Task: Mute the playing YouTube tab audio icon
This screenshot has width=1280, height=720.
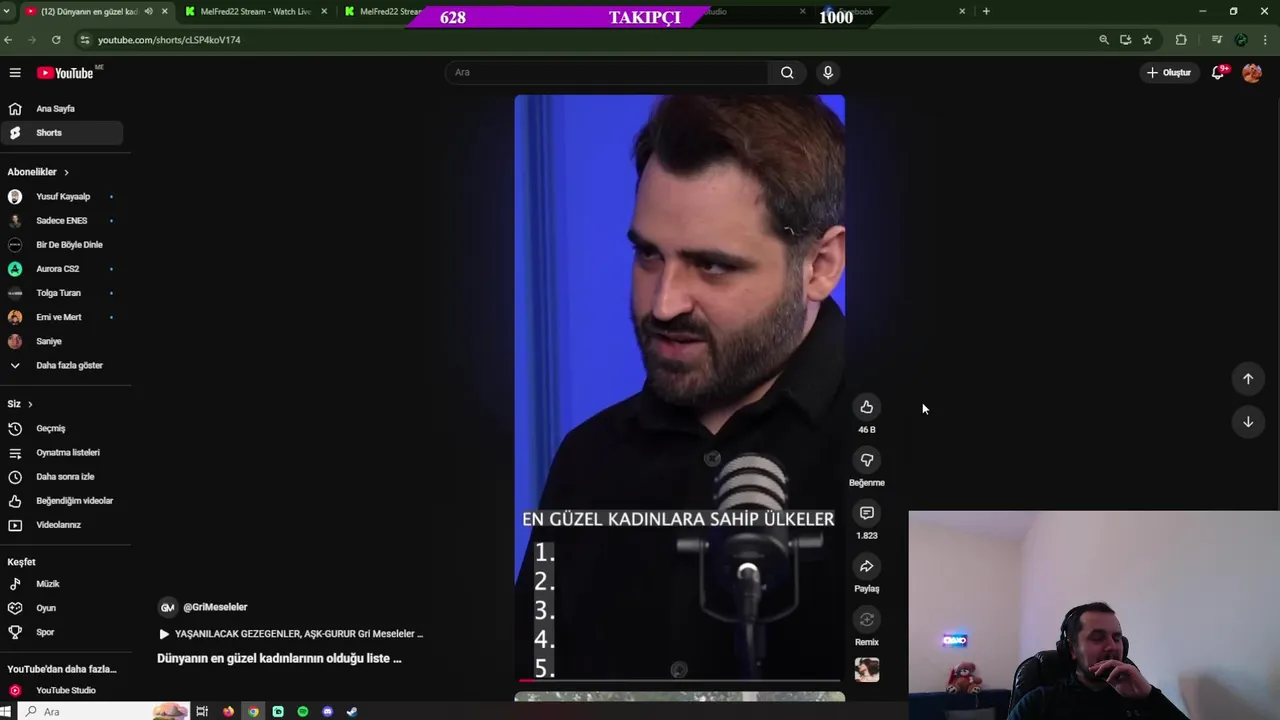Action: pos(149,12)
